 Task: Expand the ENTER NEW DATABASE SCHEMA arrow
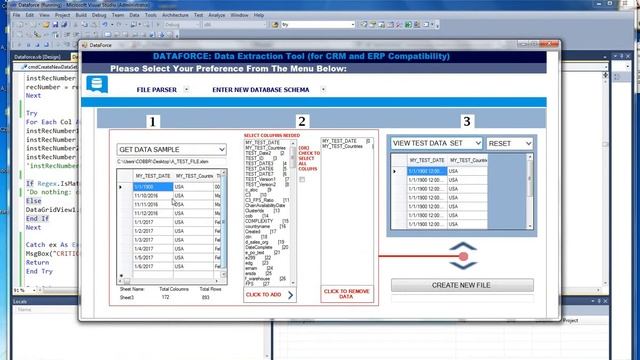pyautogui.click(x=323, y=89)
